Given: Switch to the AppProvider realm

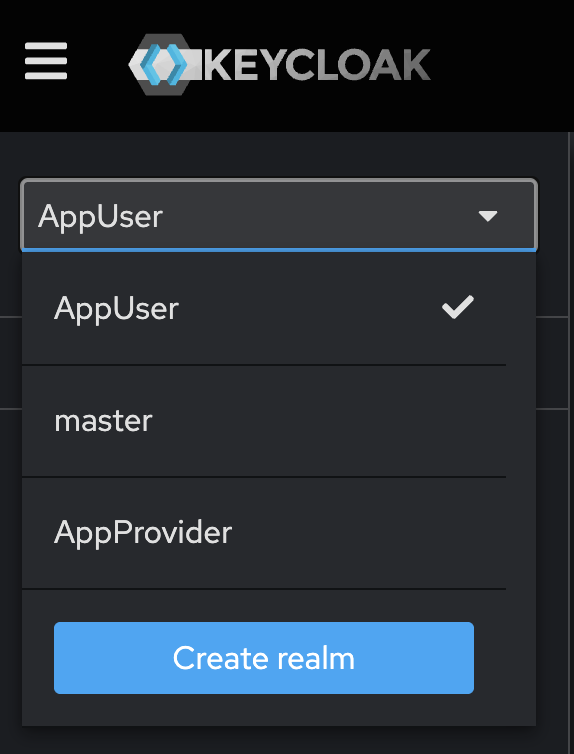Looking at the screenshot, I should (x=264, y=533).
